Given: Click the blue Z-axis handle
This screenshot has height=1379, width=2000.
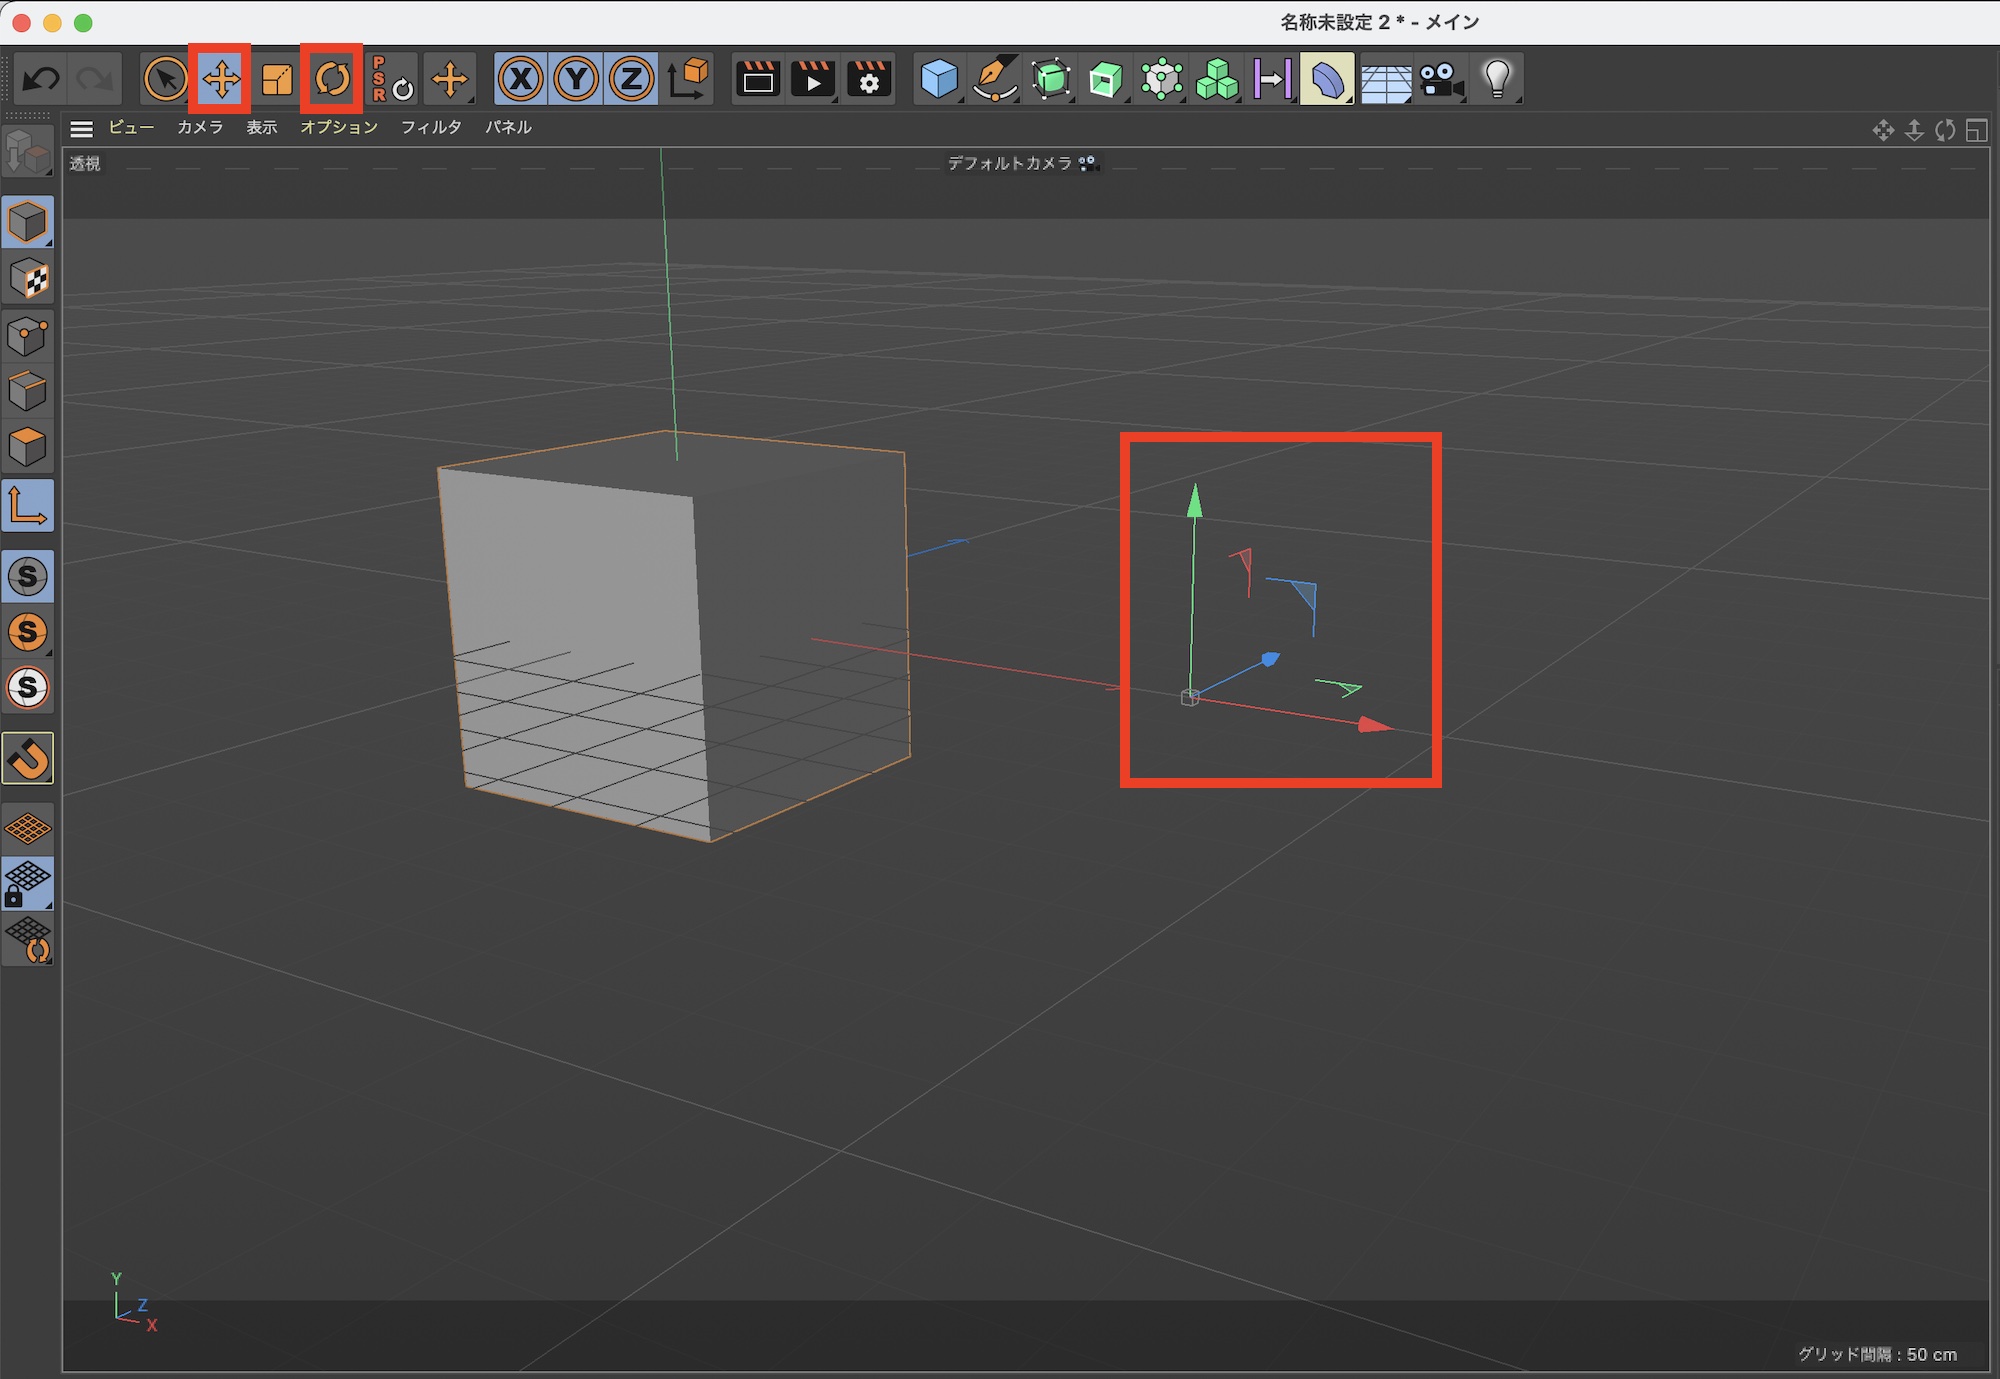Looking at the screenshot, I should (1270, 659).
